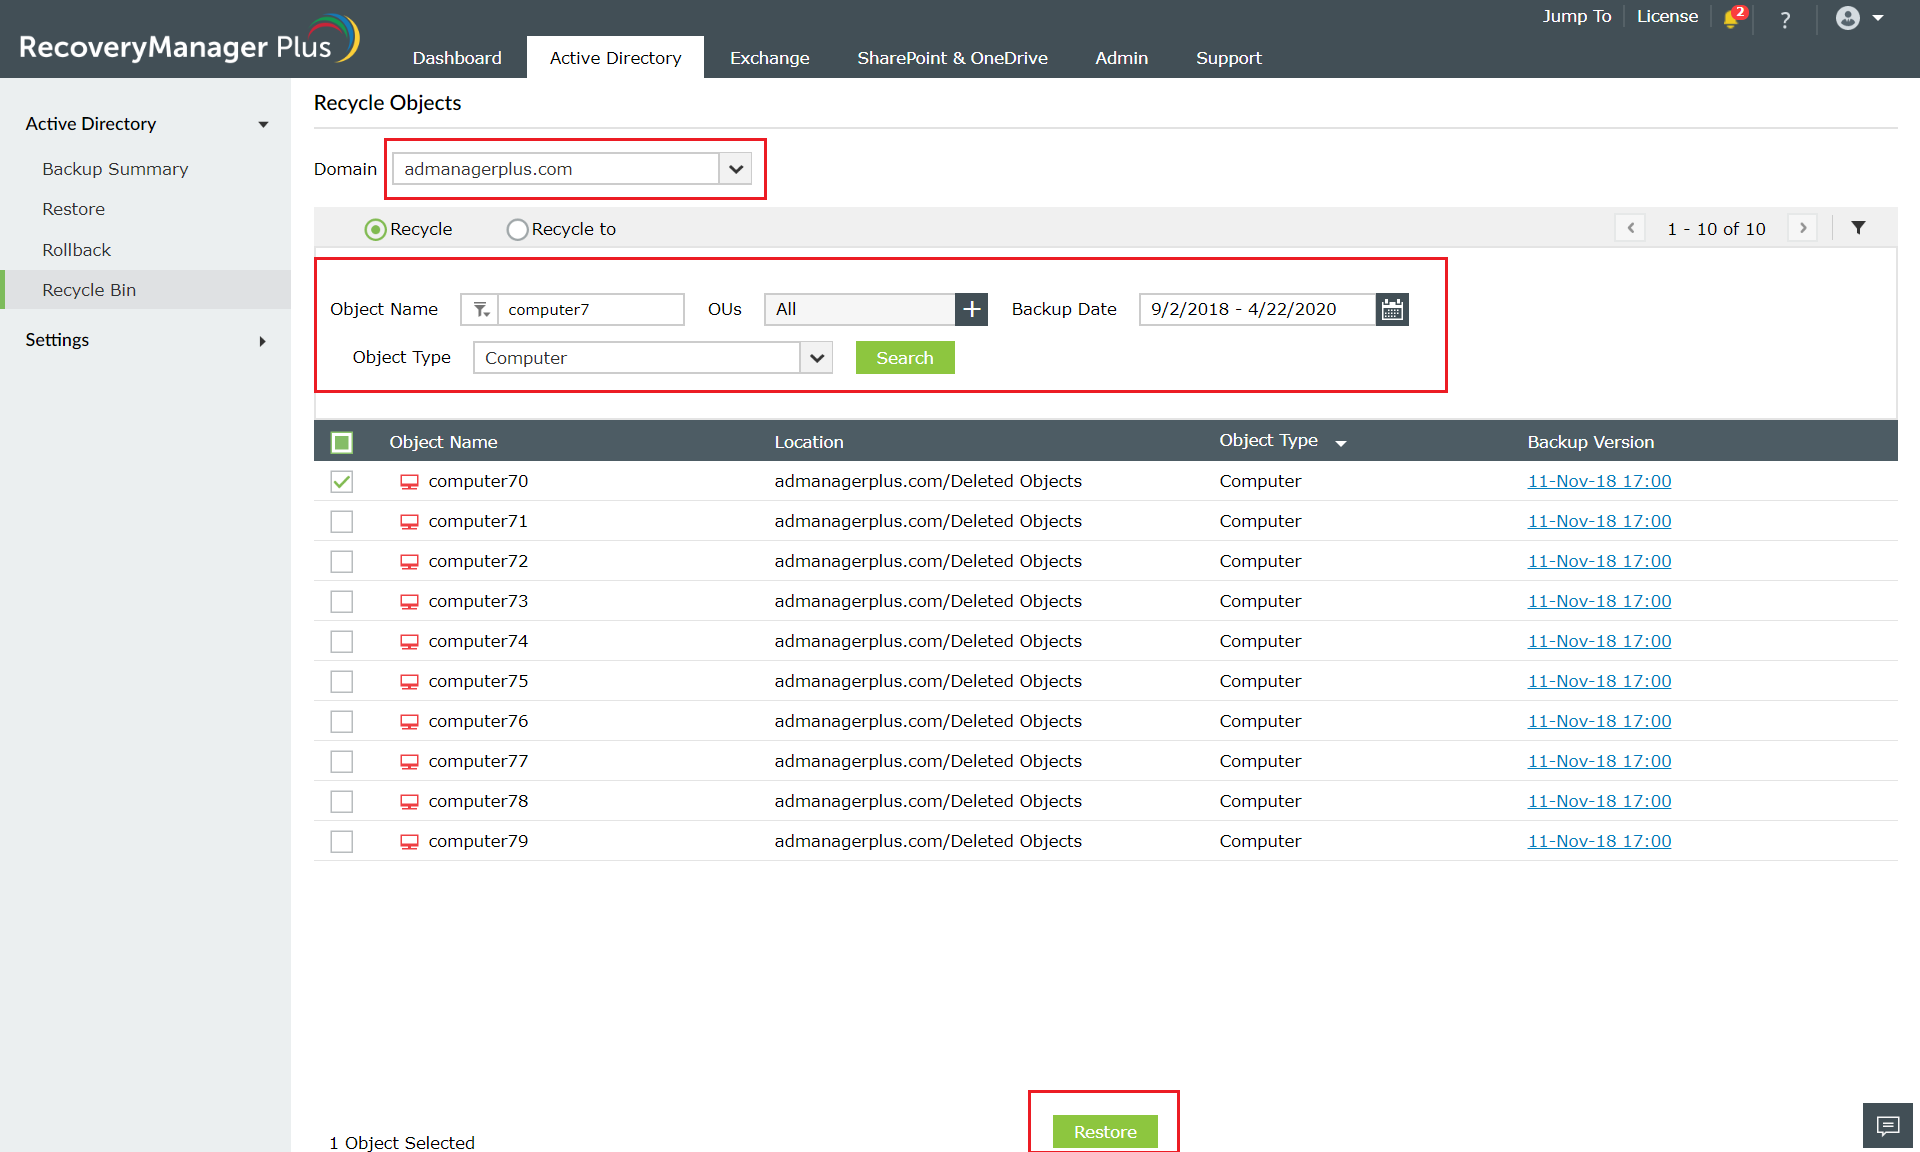This screenshot has height=1152, width=1920.
Task: Click the Object Name filter condition icon
Action: [x=480, y=309]
